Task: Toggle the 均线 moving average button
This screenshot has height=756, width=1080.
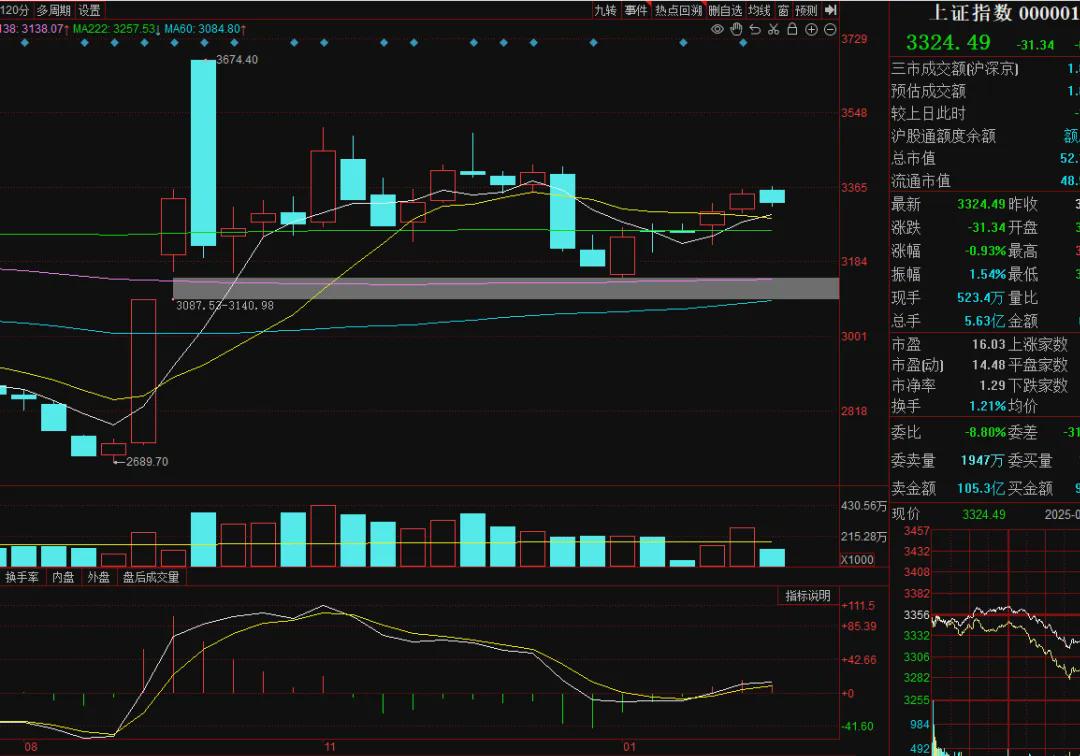Action: point(759,10)
